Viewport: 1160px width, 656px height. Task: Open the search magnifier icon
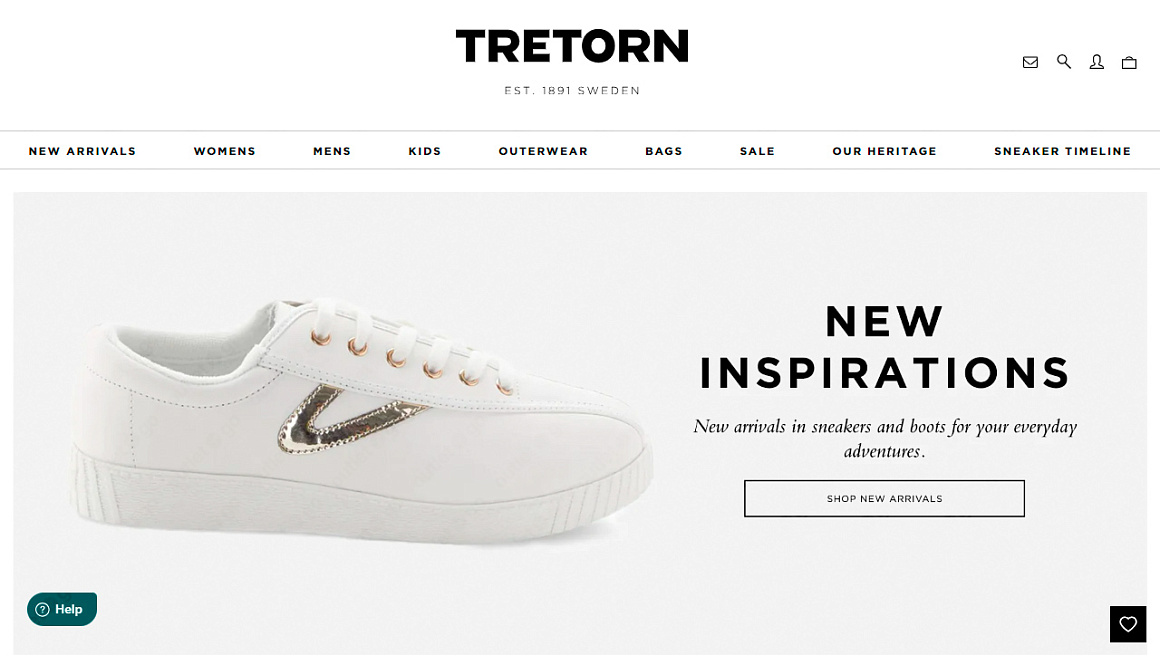click(1064, 61)
